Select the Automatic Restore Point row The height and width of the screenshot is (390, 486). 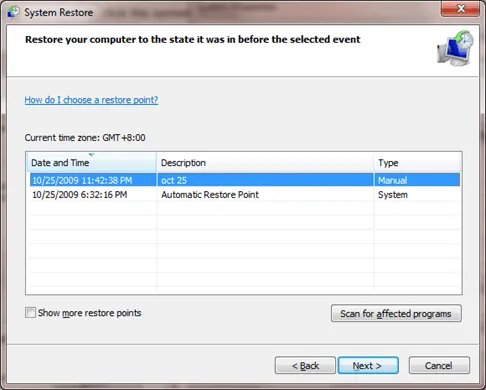click(x=245, y=195)
